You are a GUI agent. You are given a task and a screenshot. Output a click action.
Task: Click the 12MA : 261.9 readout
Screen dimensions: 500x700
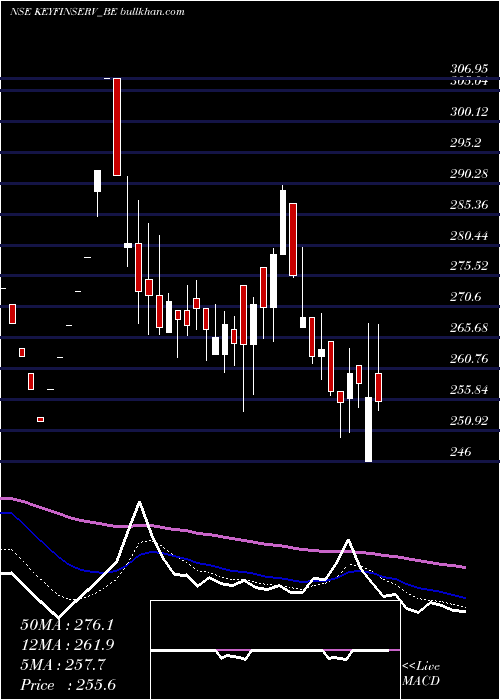[x=67, y=645]
